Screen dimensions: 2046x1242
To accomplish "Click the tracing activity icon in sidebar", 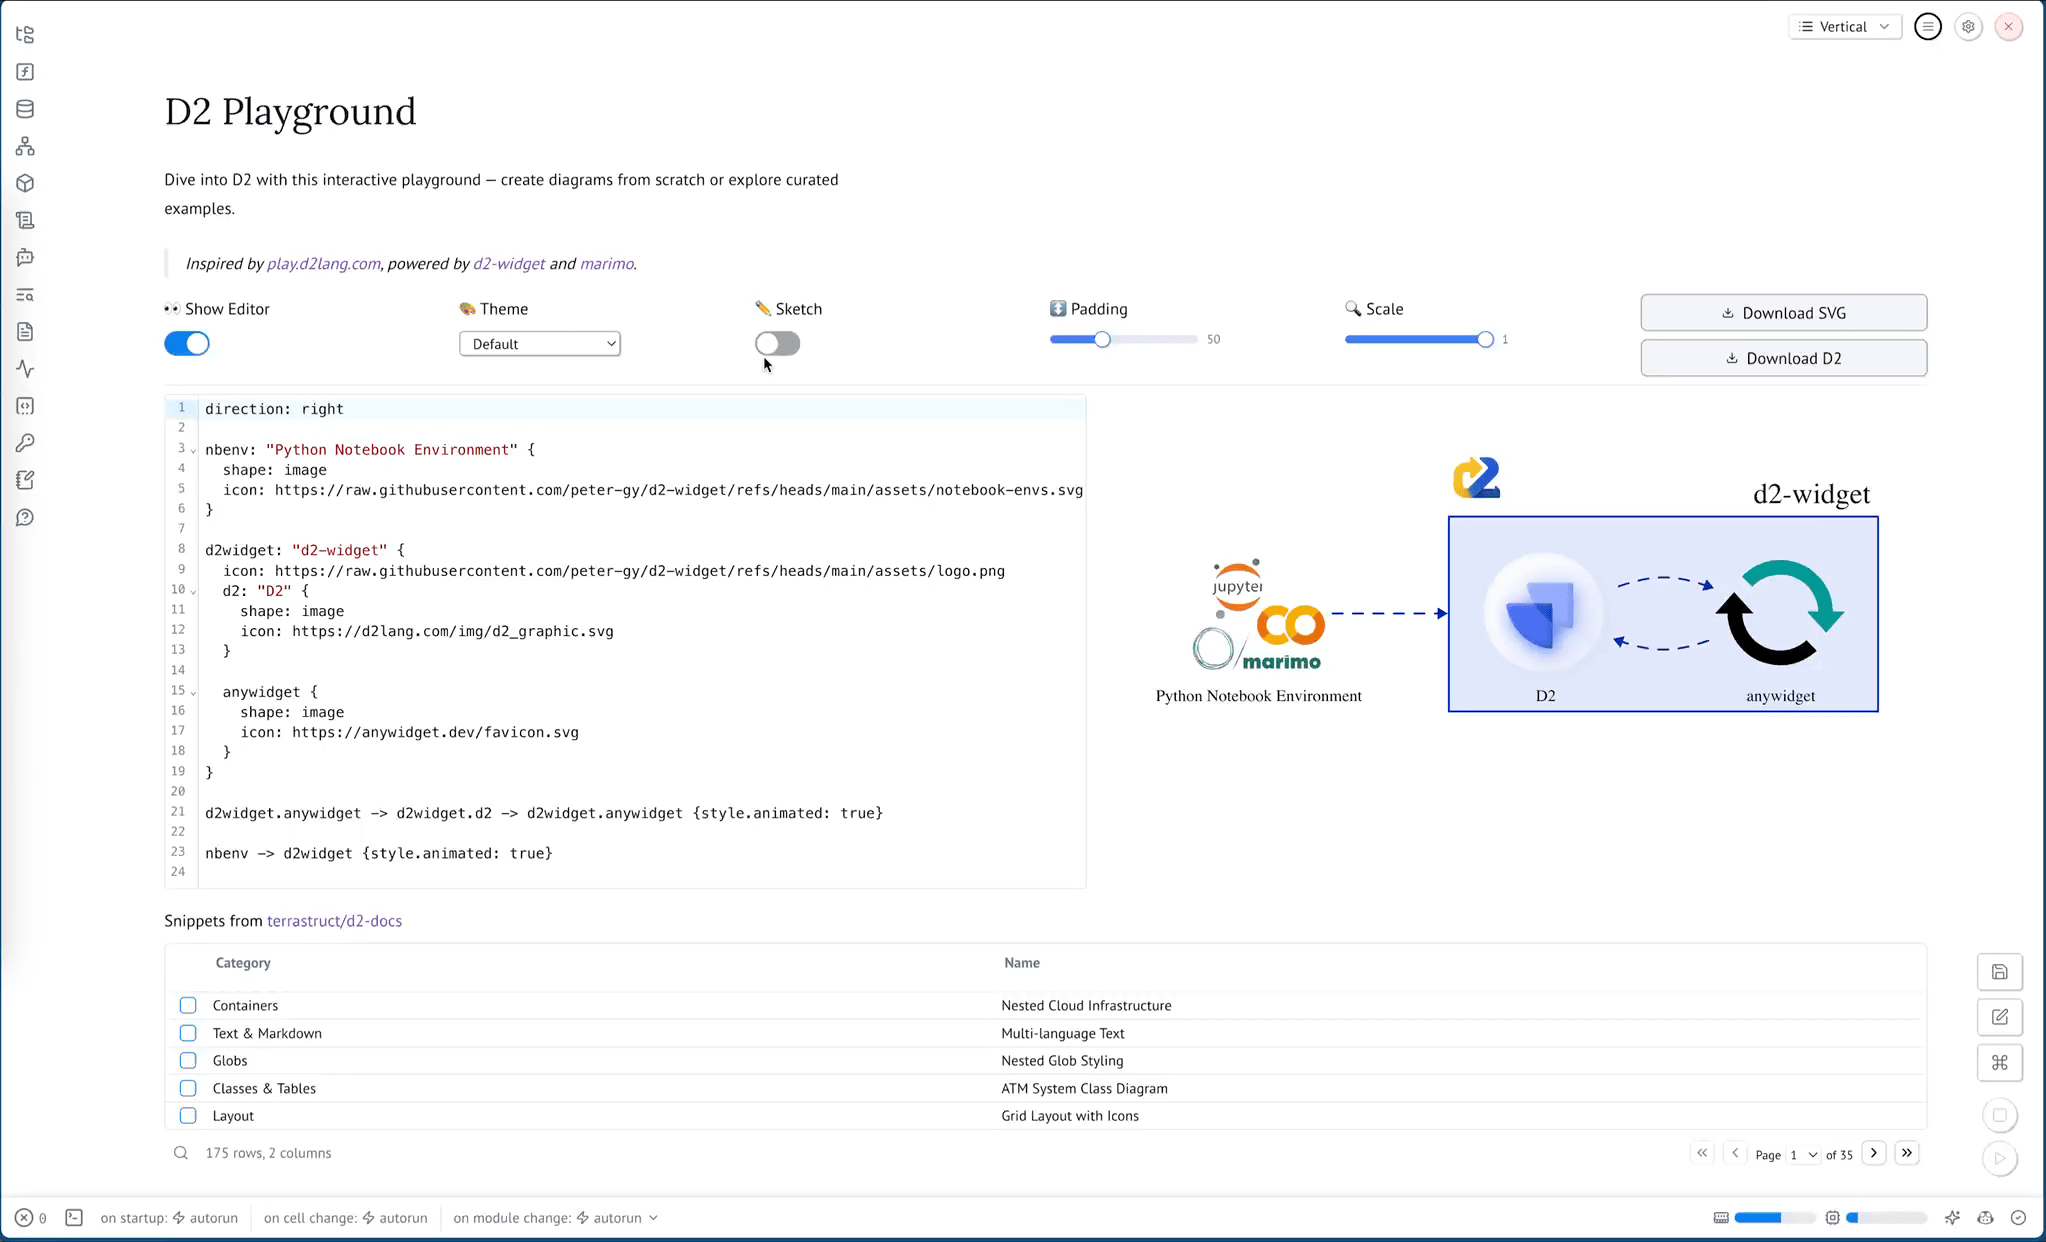I will pyautogui.click(x=25, y=369).
